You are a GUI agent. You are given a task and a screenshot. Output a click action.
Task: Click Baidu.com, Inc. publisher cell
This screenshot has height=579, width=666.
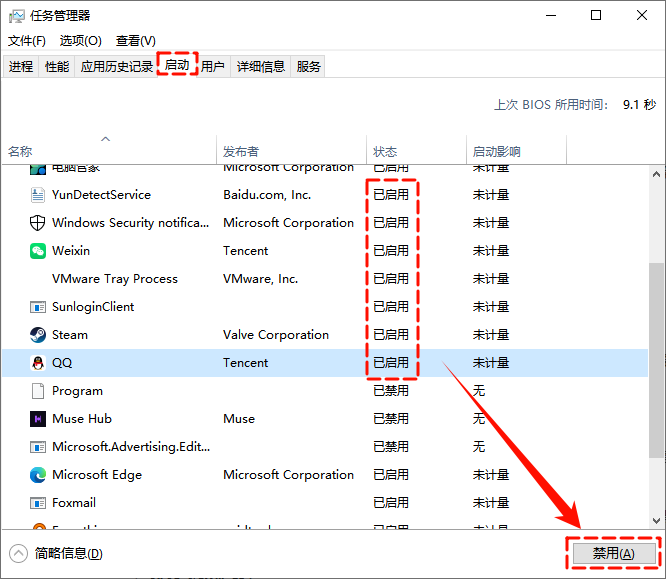pyautogui.click(x=267, y=195)
